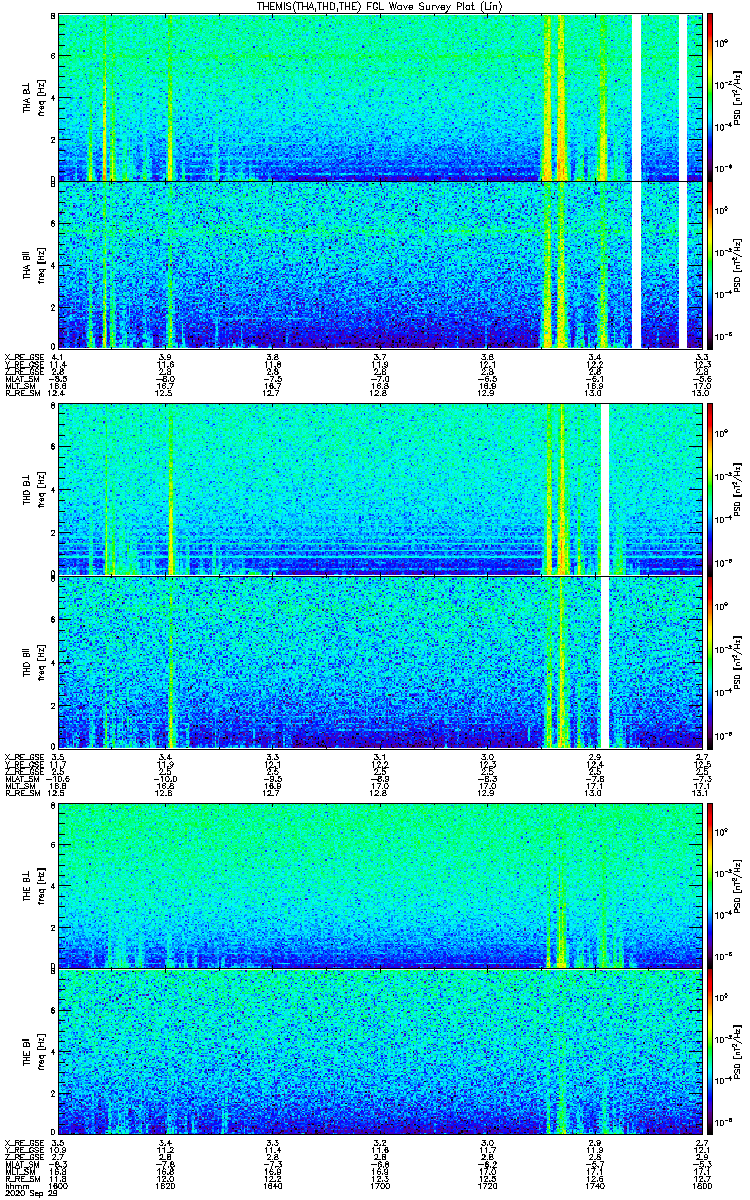Click the PSD color bar beside THA B-parallel
Image resolution: width=750 pixels, height=1200 pixels.
tap(710, 265)
